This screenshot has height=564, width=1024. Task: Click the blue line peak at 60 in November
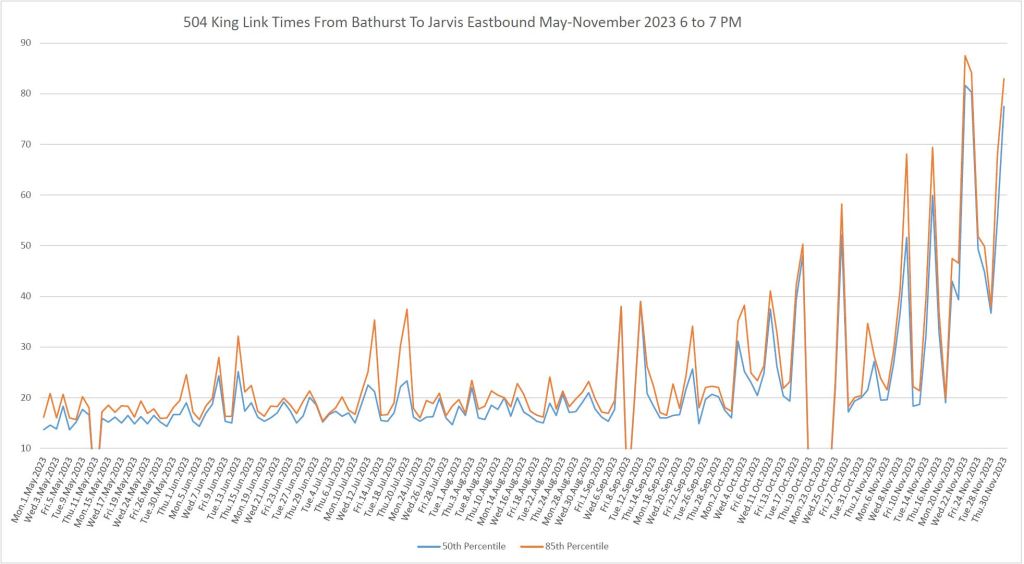[932, 196]
